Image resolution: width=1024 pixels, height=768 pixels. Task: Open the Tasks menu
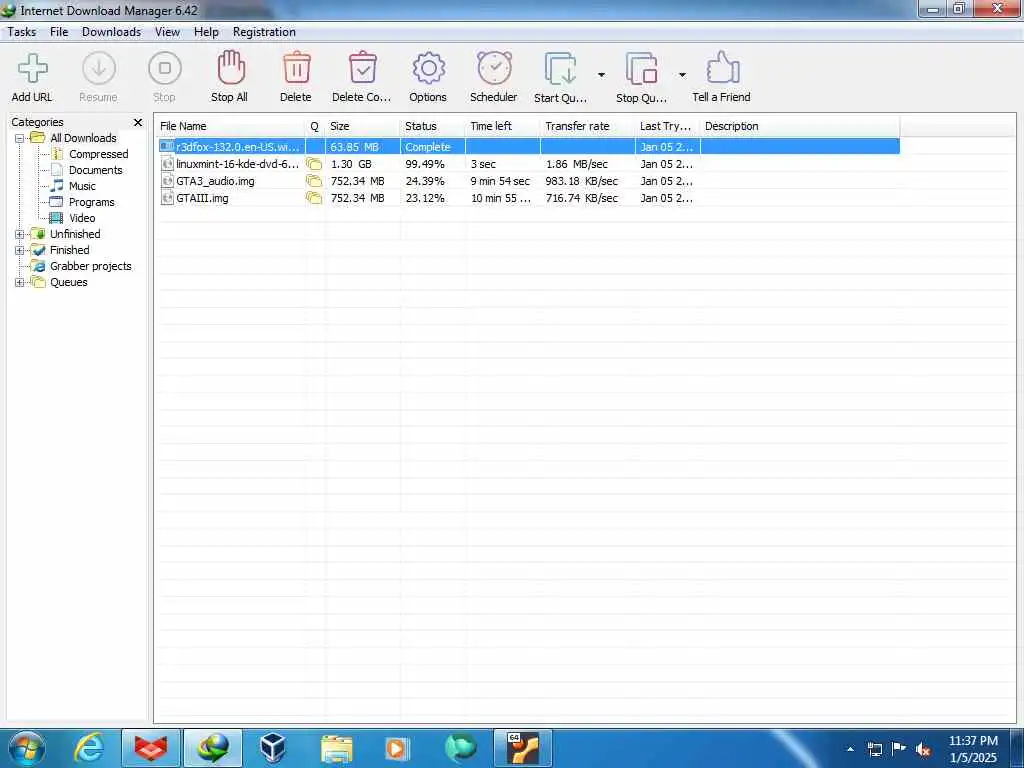(x=22, y=32)
